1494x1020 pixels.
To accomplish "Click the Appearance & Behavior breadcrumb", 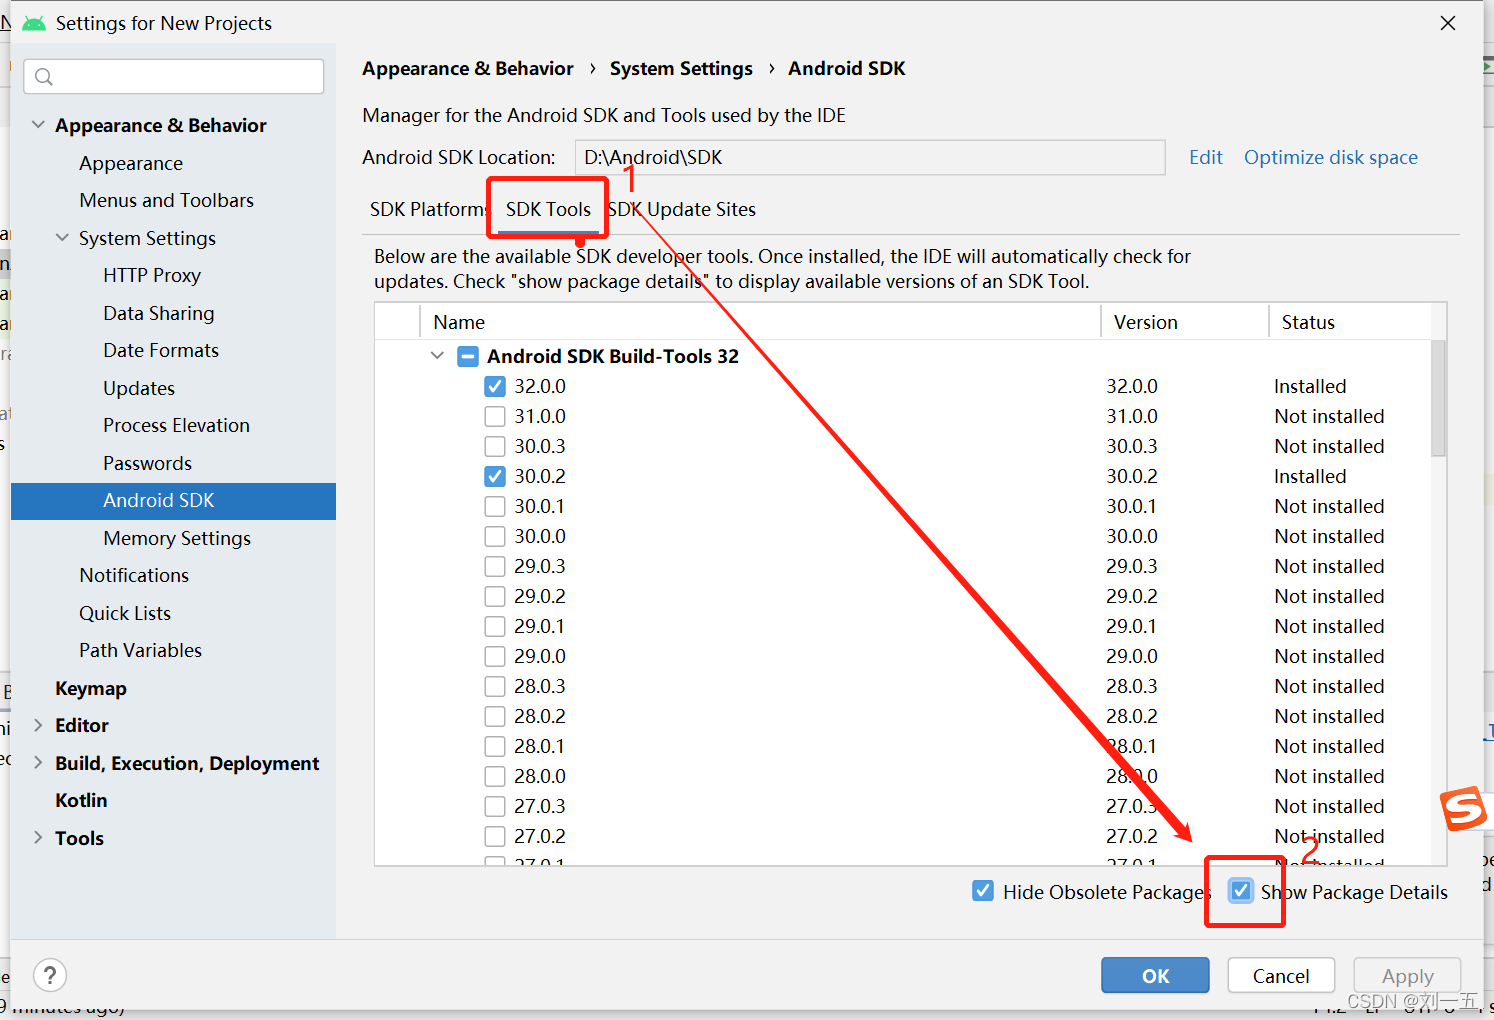I will (468, 68).
